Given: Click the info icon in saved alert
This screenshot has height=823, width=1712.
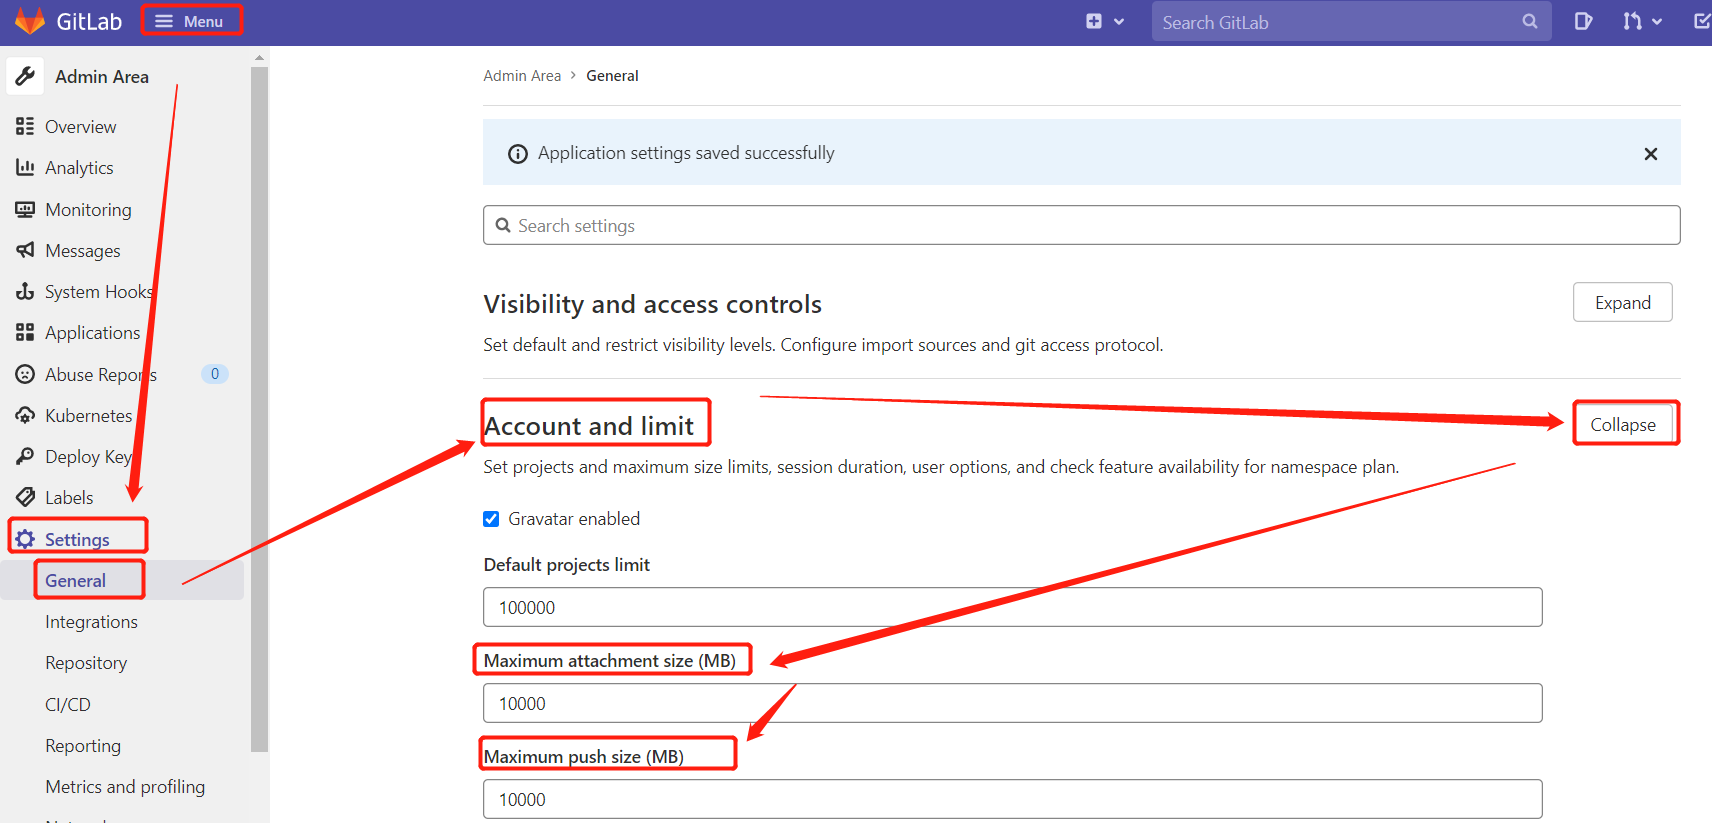Looking at the screenshot, I should [518, 154].
